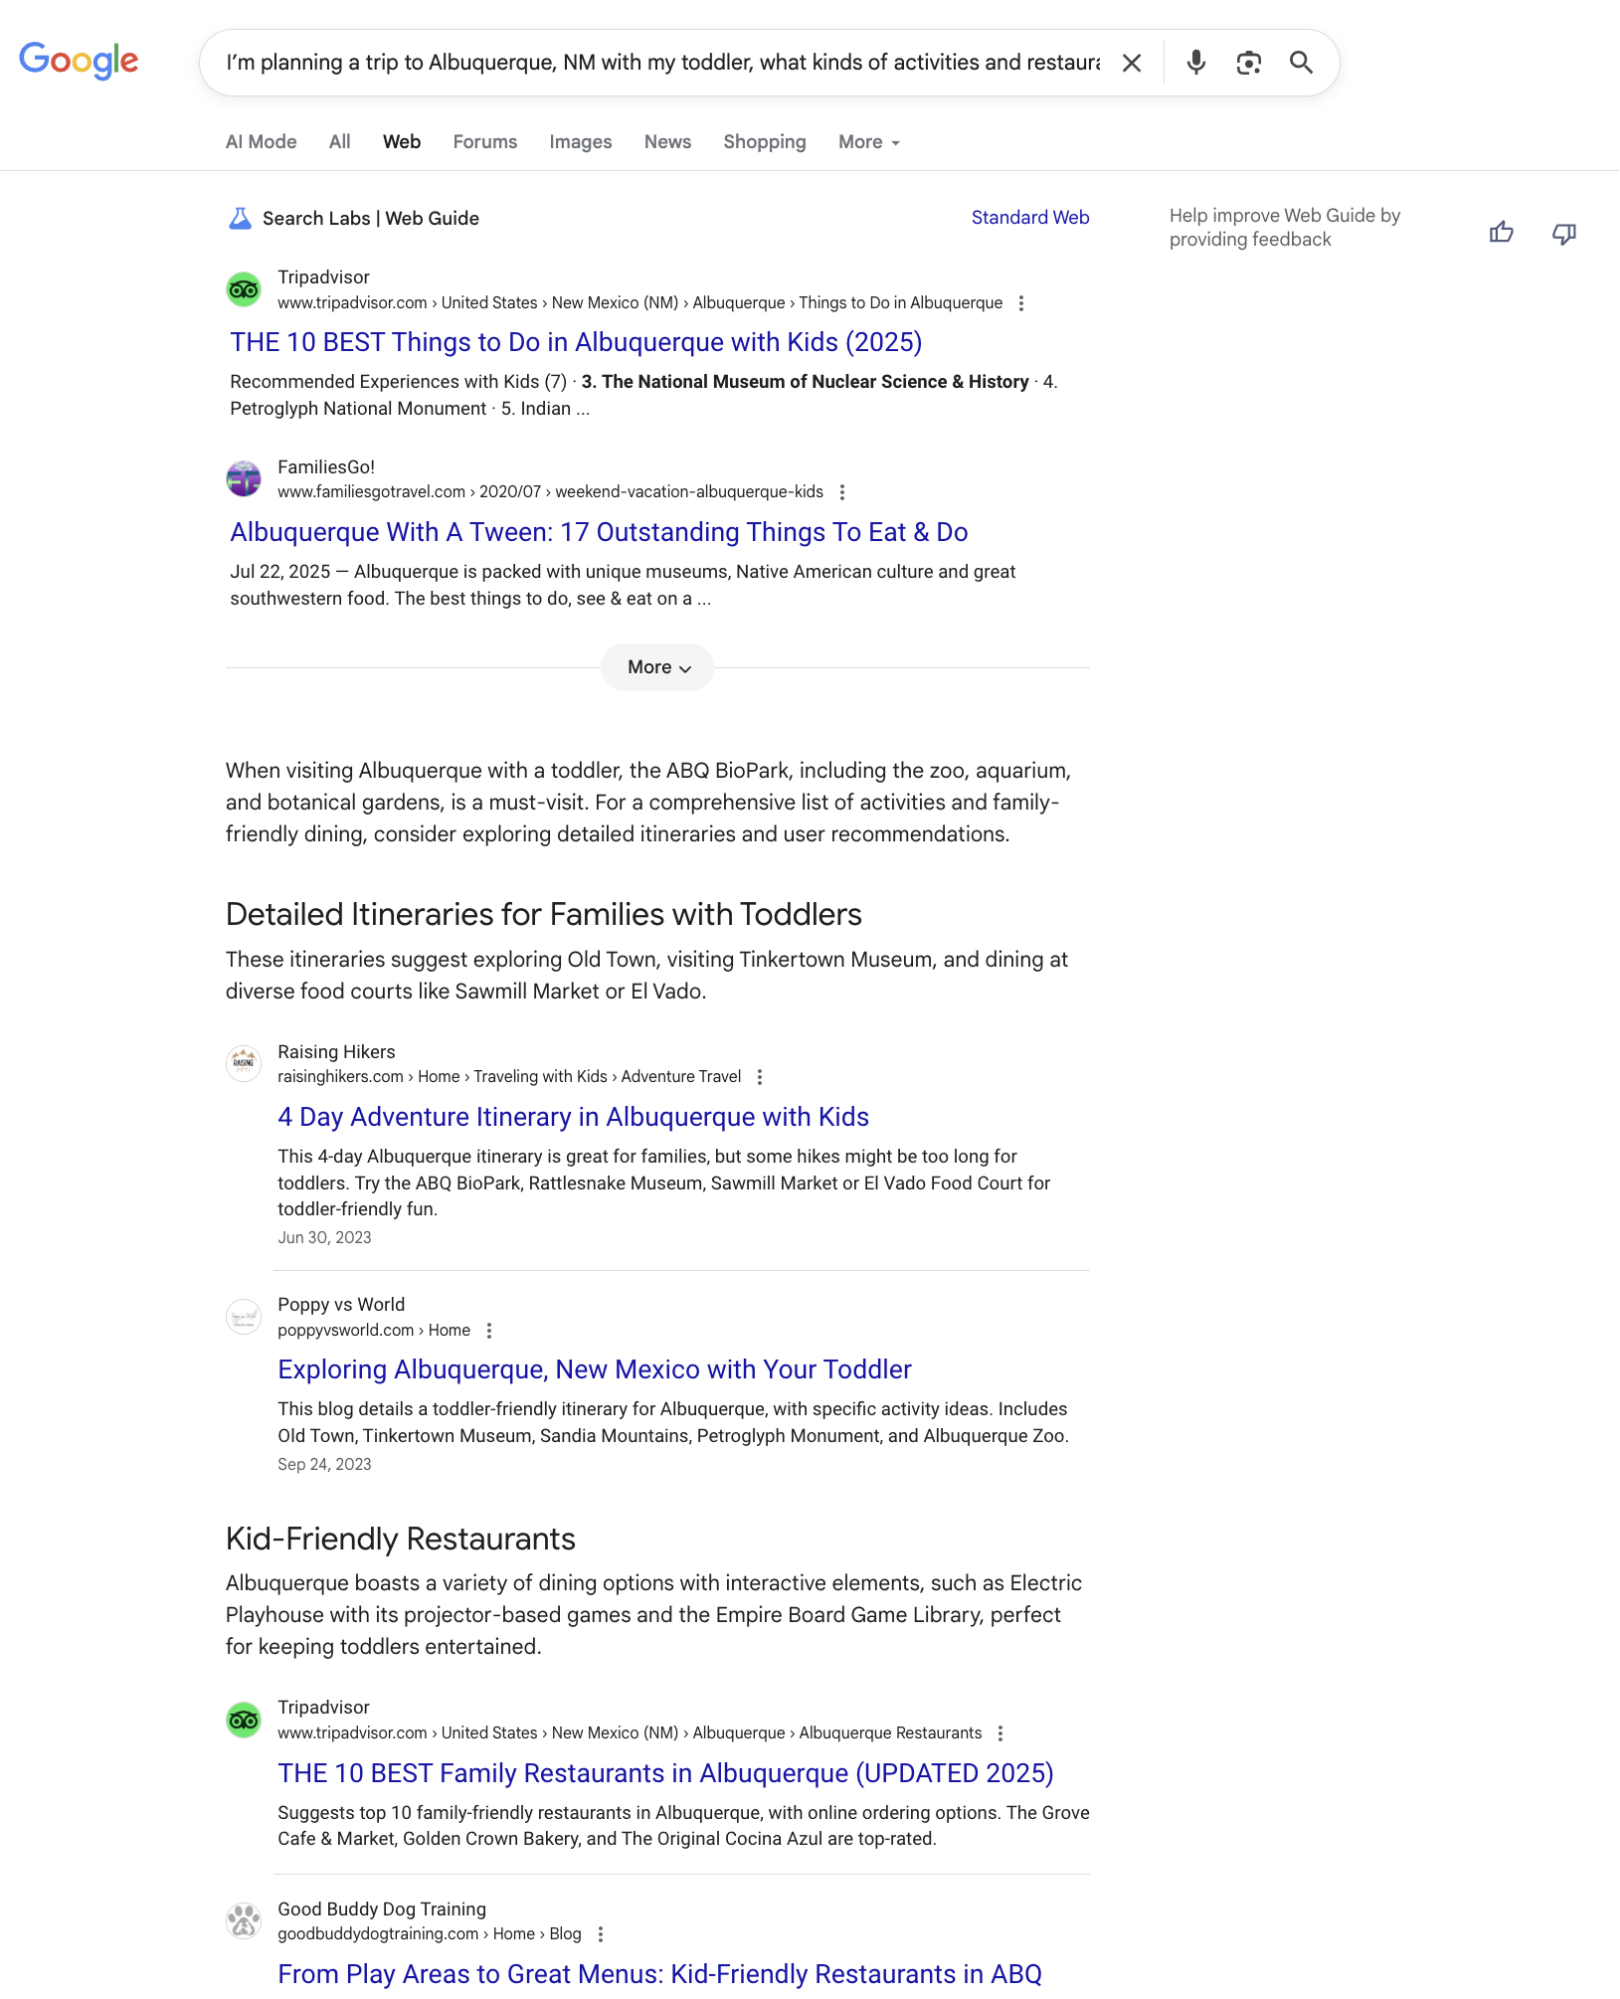Open THE 10 BEST Things to Do with Kids link
1620x1999 pixels.
(x=577, y=343)
